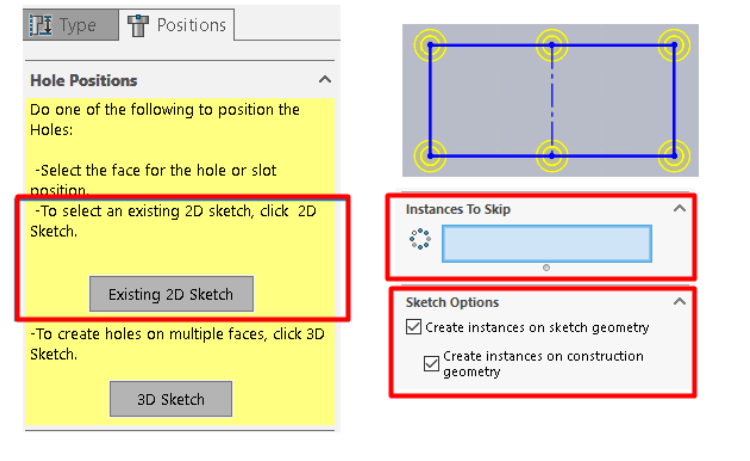Collapse the Hole Positions section
The height and width of the screenshot is (461, 750).
pyautogui.click(x=324, y=80)
